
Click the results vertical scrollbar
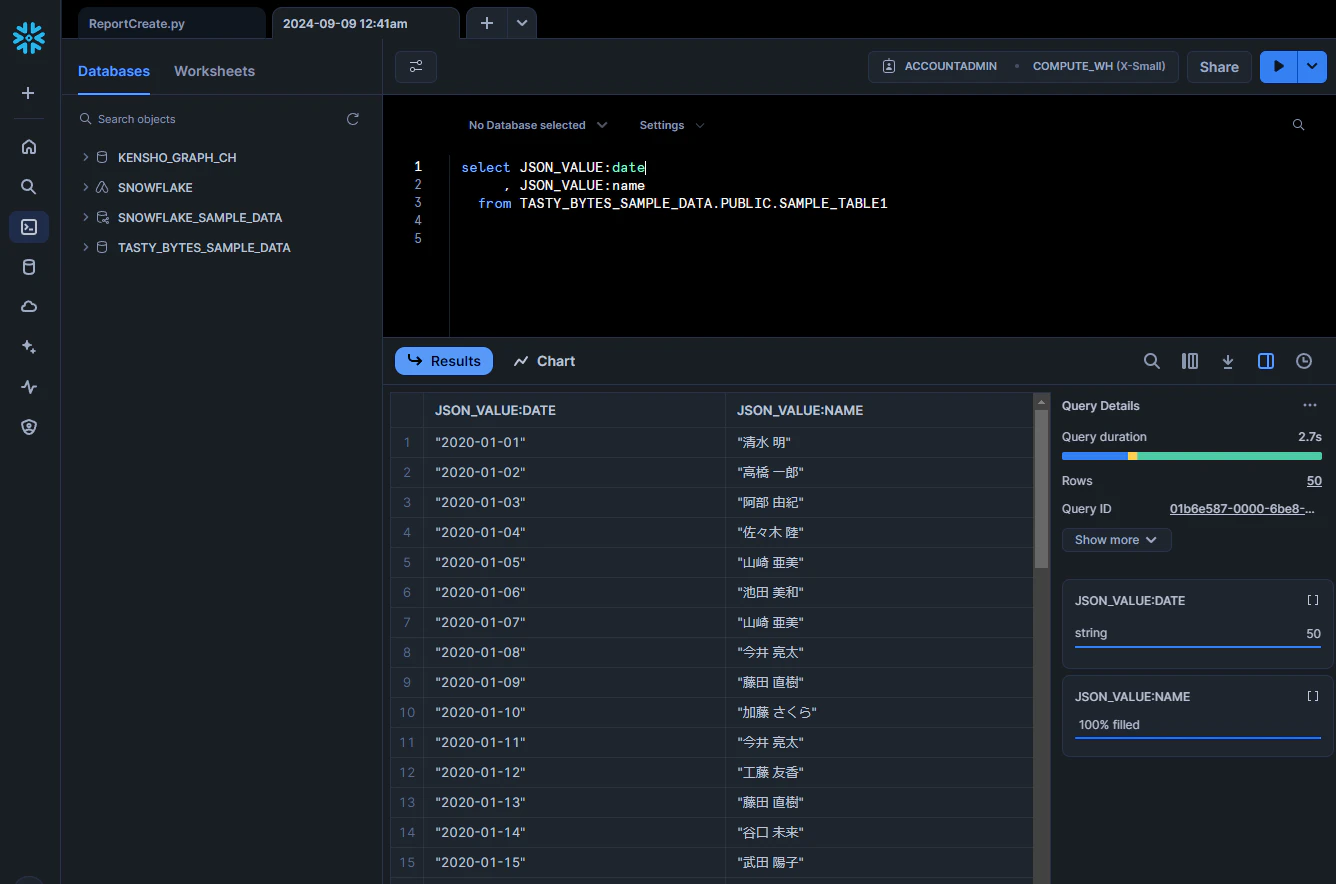pyautogui.click(x=1041, y=489)
